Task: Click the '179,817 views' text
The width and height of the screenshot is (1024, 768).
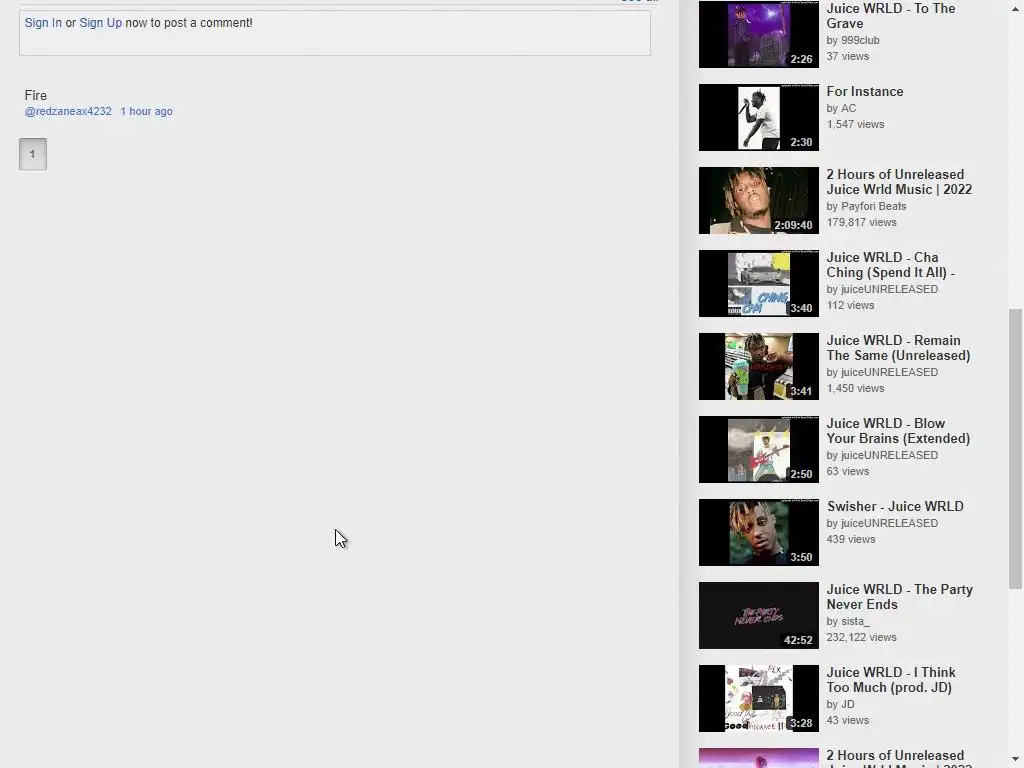Action: (861, 222)
